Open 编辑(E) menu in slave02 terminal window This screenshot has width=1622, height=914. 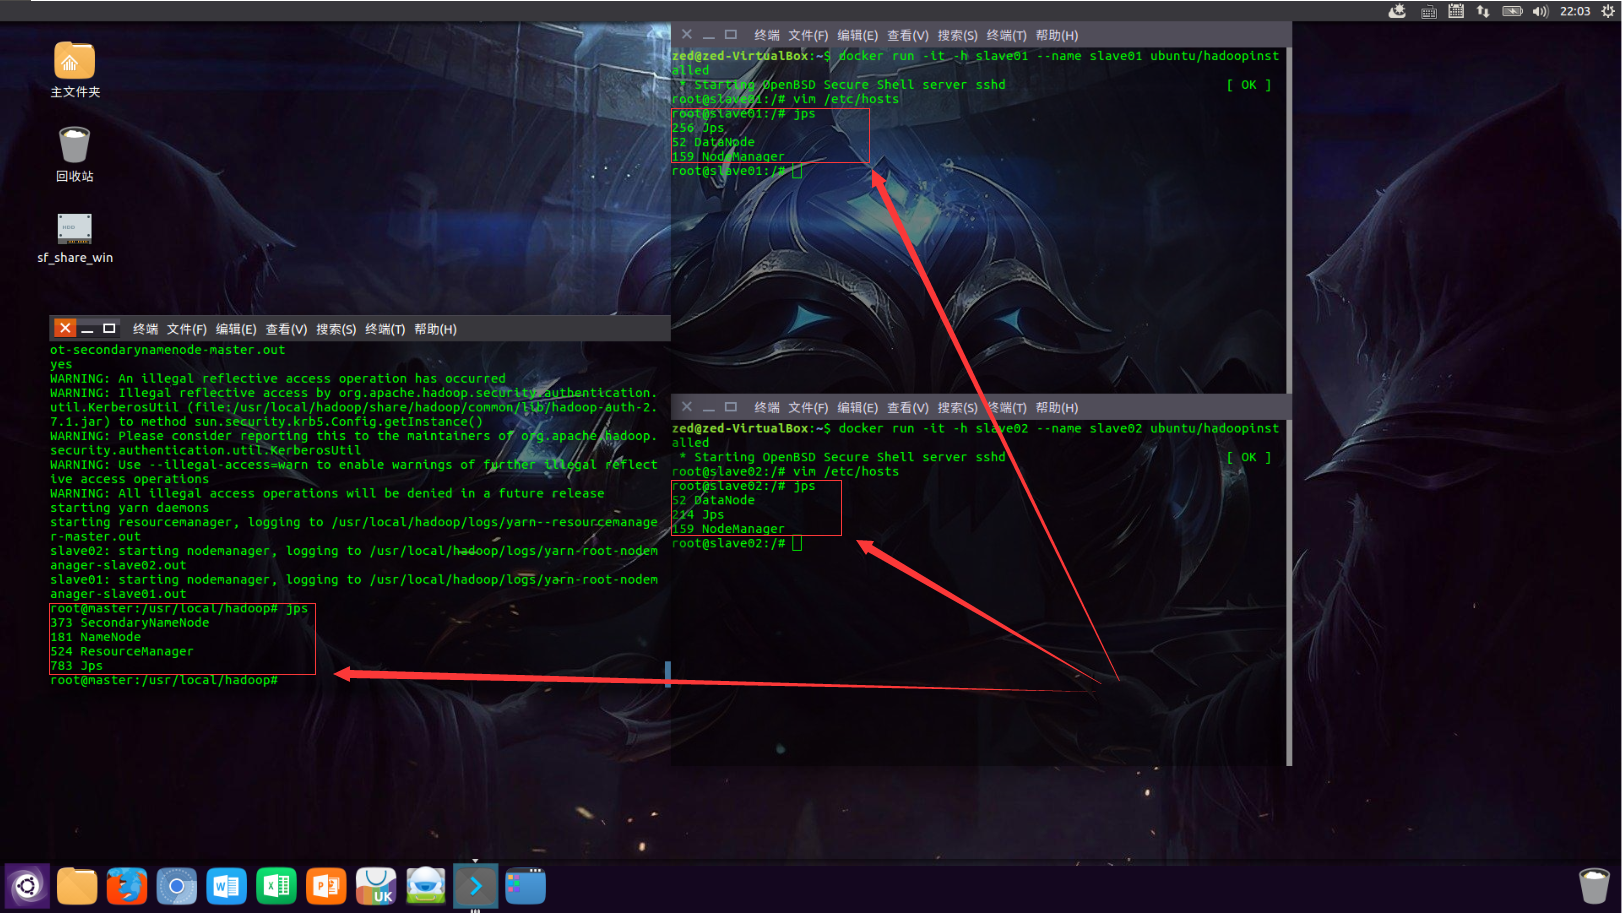[857, 408]
